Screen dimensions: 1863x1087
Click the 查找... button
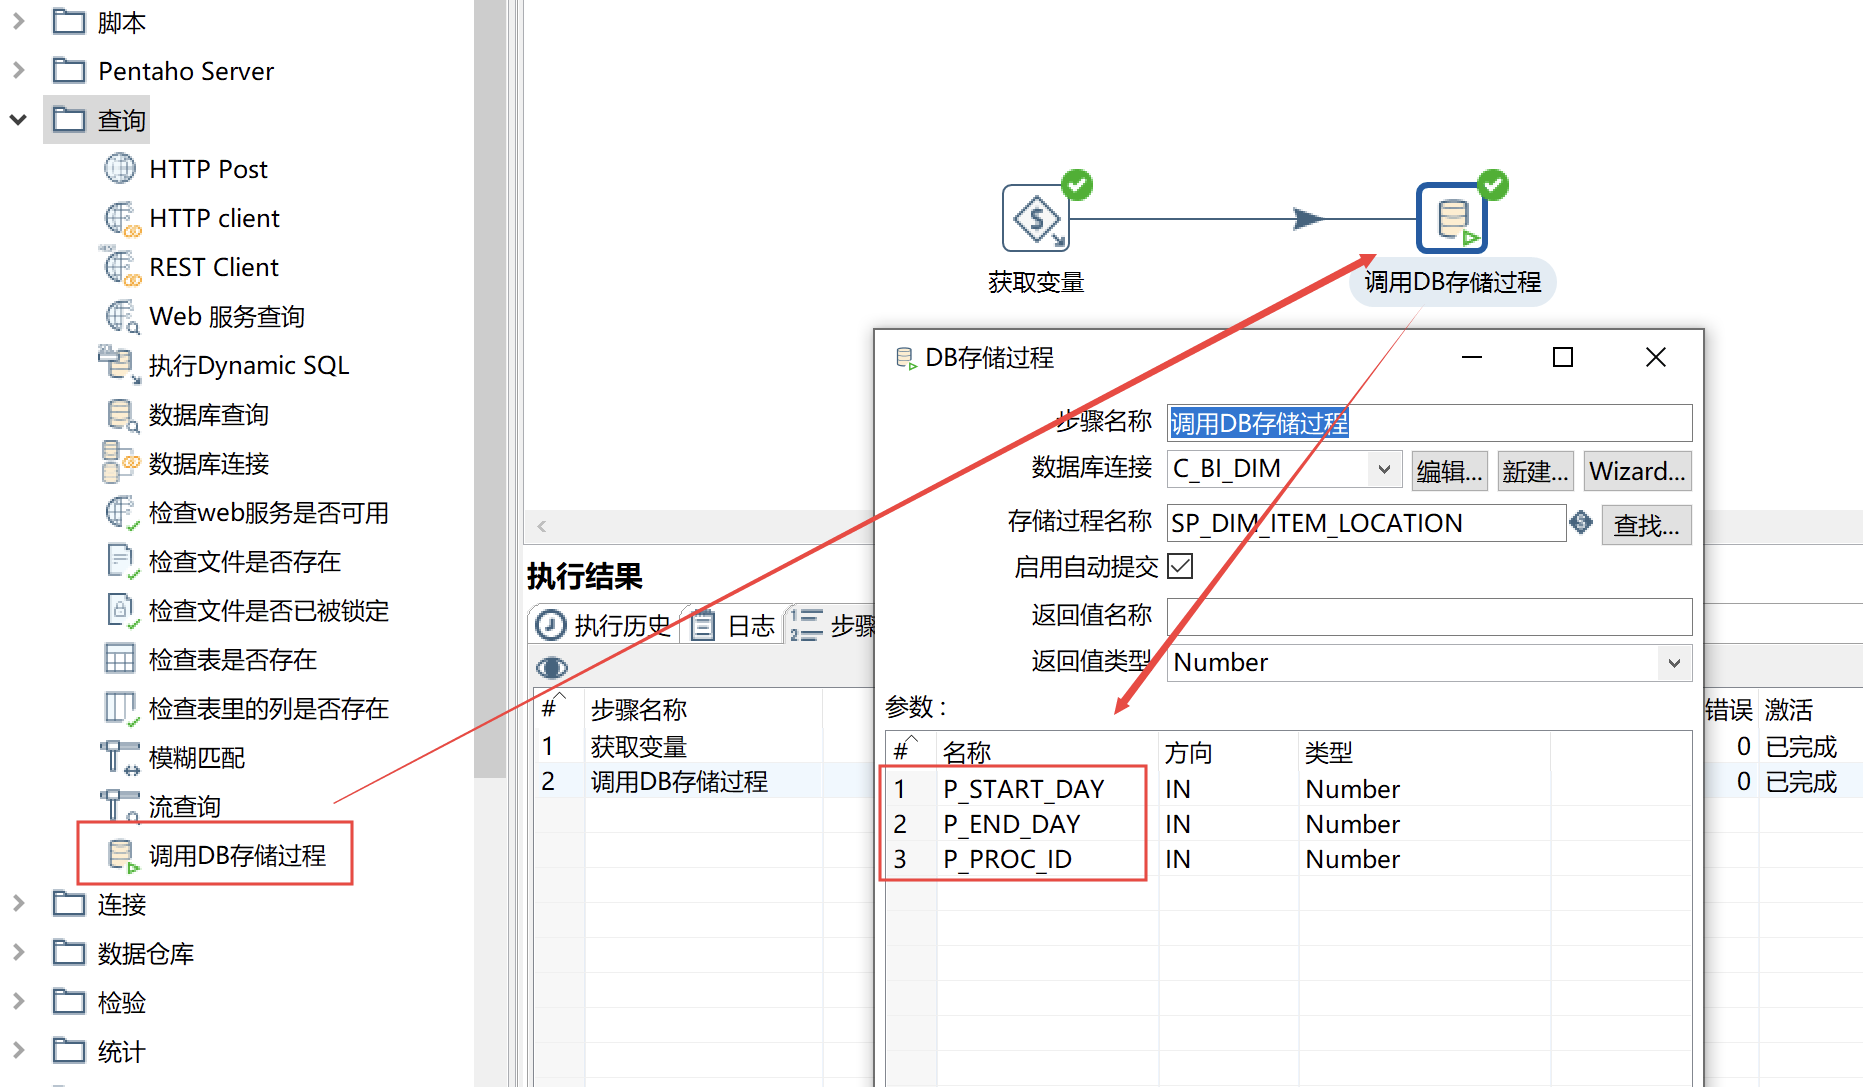pos(1646,525)
